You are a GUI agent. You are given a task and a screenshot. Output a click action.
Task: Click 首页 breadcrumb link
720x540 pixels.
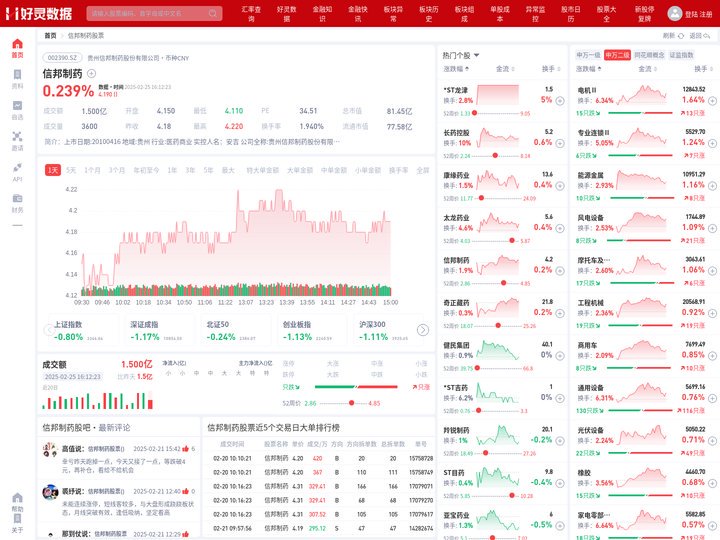(x=50, y=35)
